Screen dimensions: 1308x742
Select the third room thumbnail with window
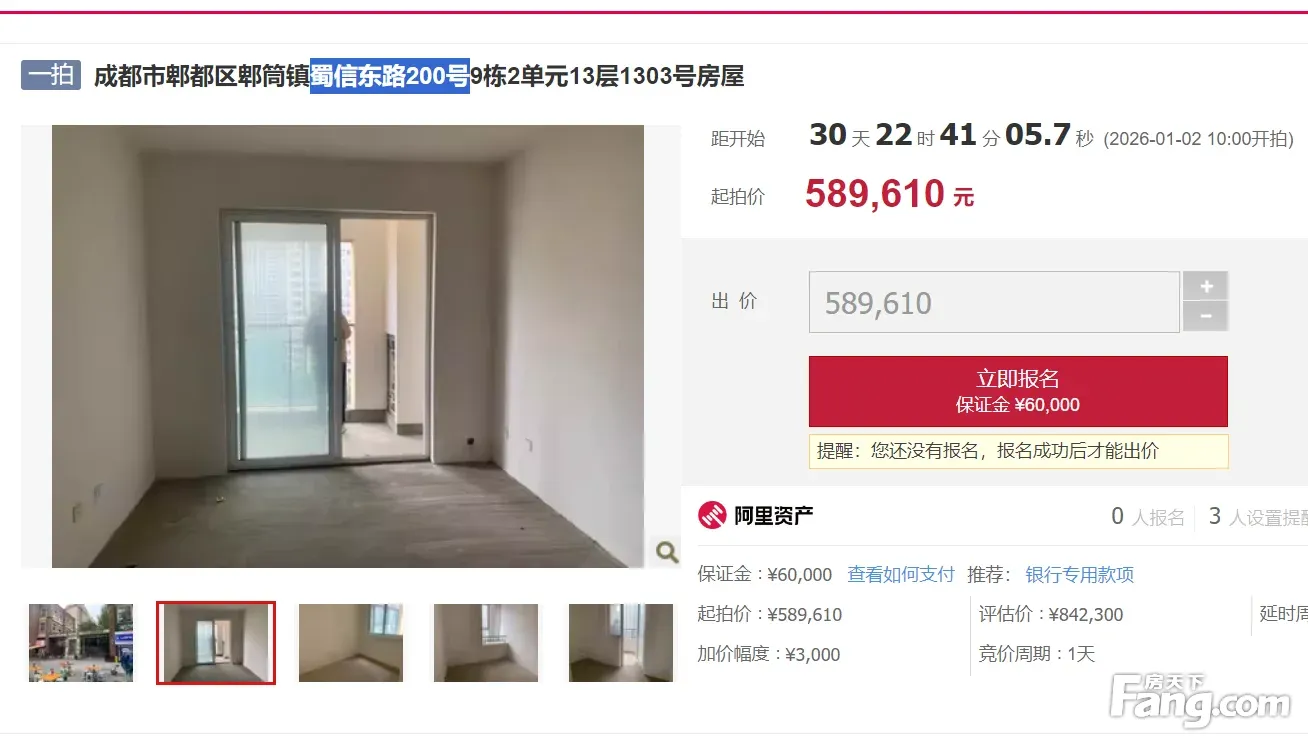pos(351,643)
